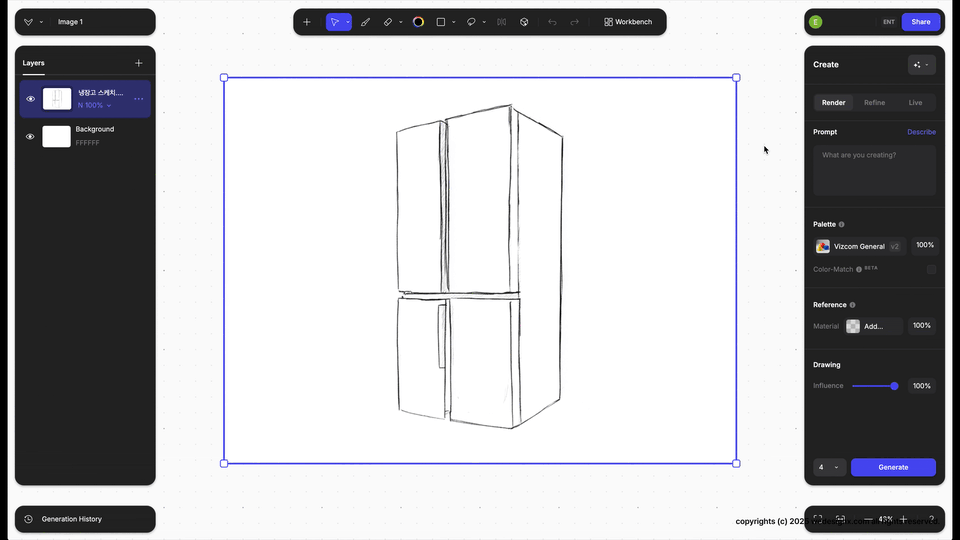Hide the sketch layer via eye icon

coord(30,99)
